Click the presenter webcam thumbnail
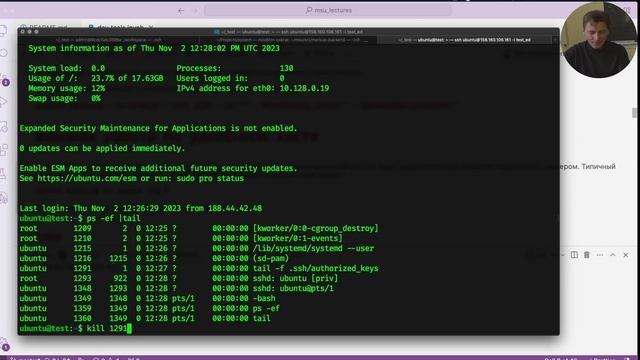 click(598, 41)
